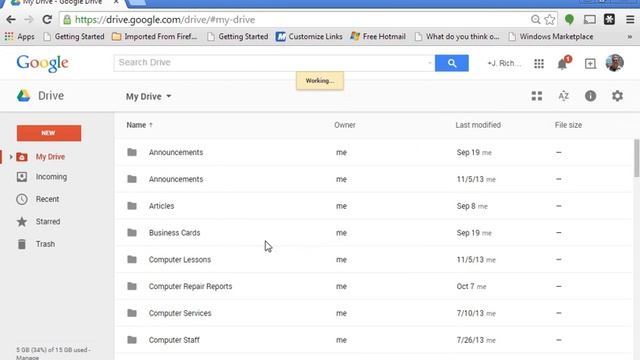Reload the Google Drive page
This screenshot has height=360, width=640.
point(47,20)
